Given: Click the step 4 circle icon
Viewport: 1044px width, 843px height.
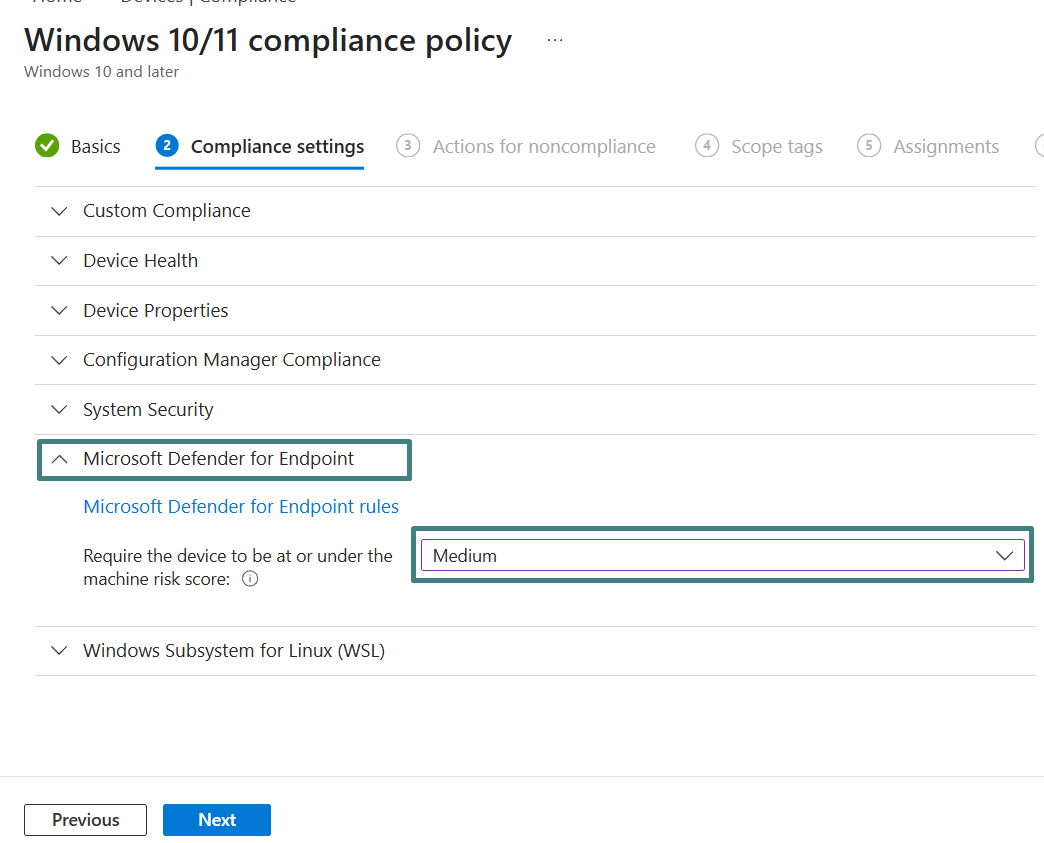Looking at the screenshot, I should coord(707,146).
